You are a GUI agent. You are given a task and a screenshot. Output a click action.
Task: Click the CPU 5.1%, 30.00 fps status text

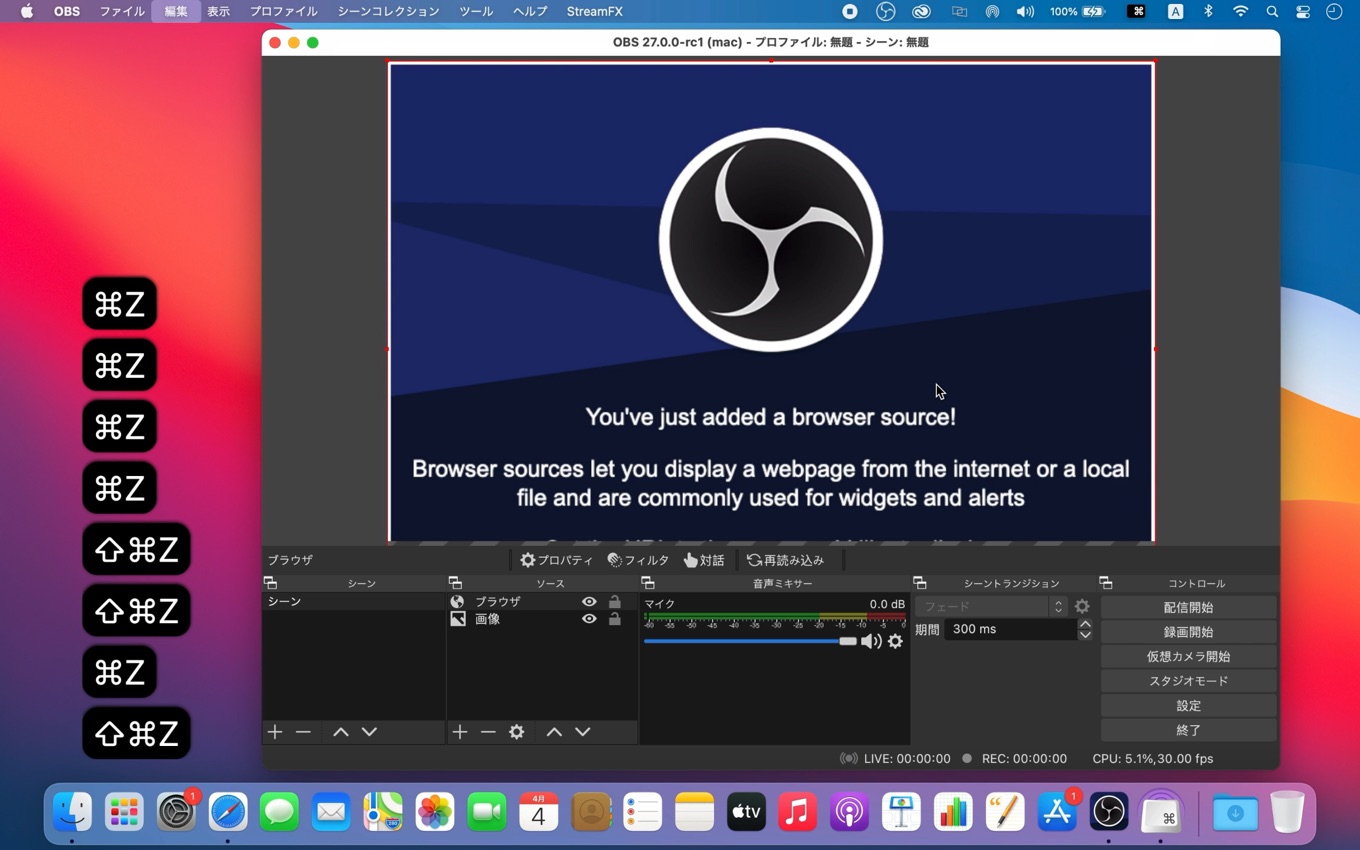(1152, 758)
